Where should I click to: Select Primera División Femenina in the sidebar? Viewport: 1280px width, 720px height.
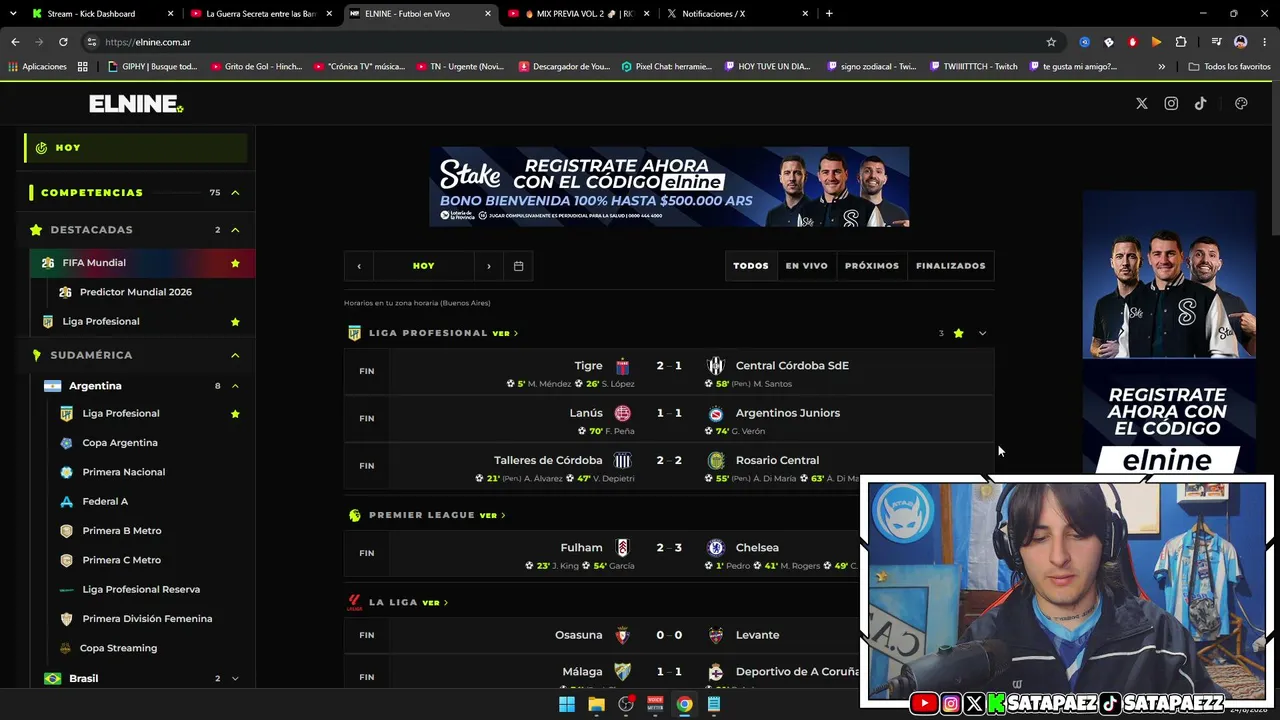147,619
